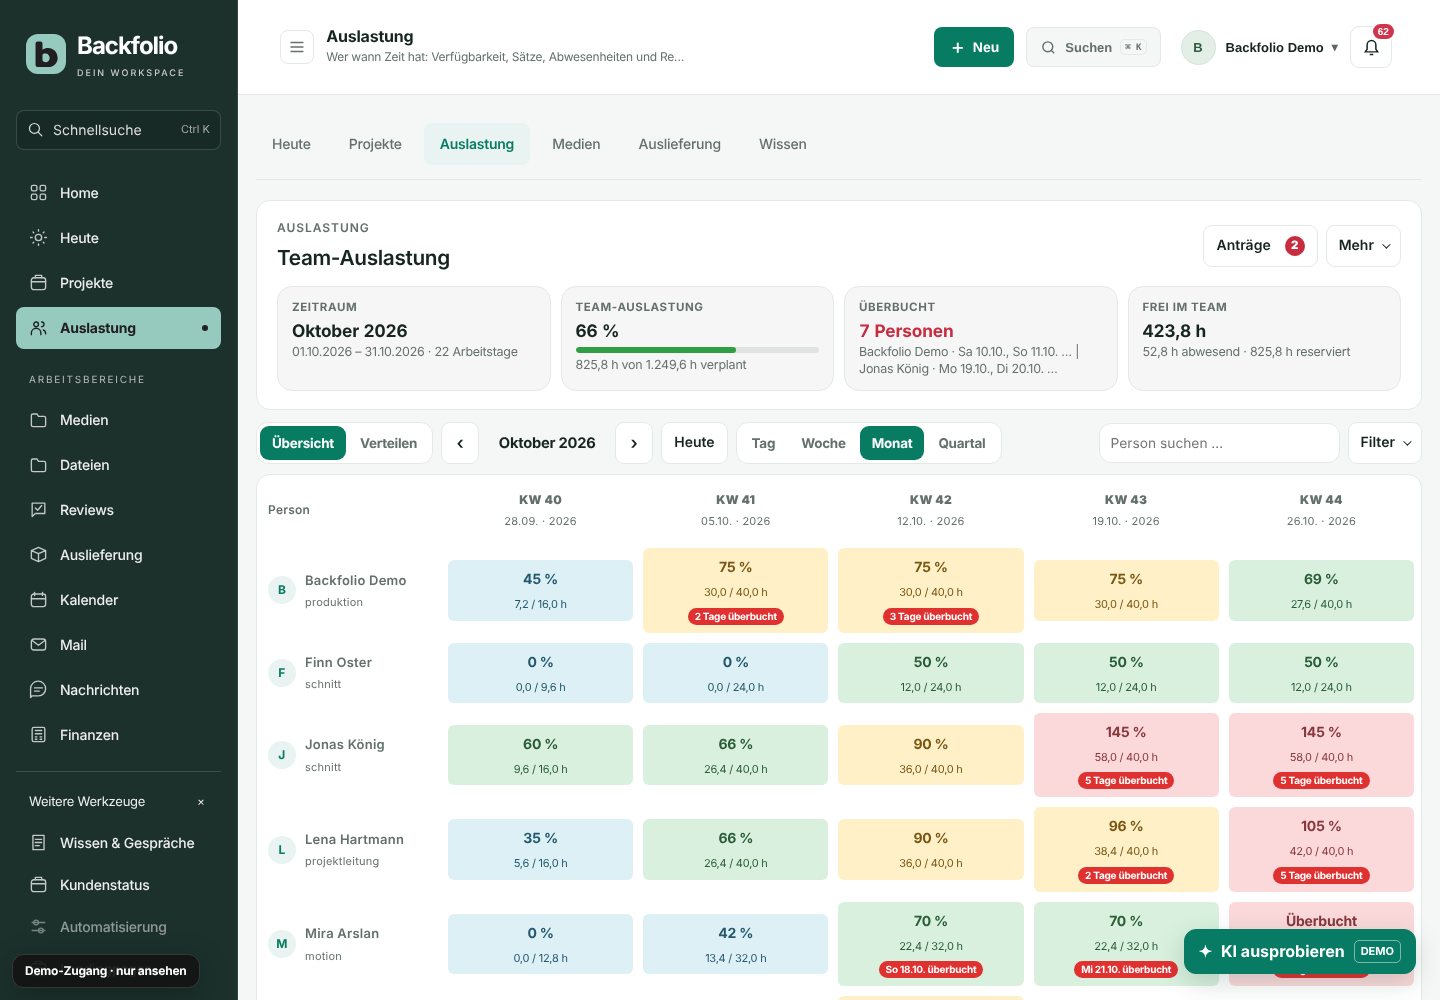Open the Schnellsuche search field

(118, 130)
